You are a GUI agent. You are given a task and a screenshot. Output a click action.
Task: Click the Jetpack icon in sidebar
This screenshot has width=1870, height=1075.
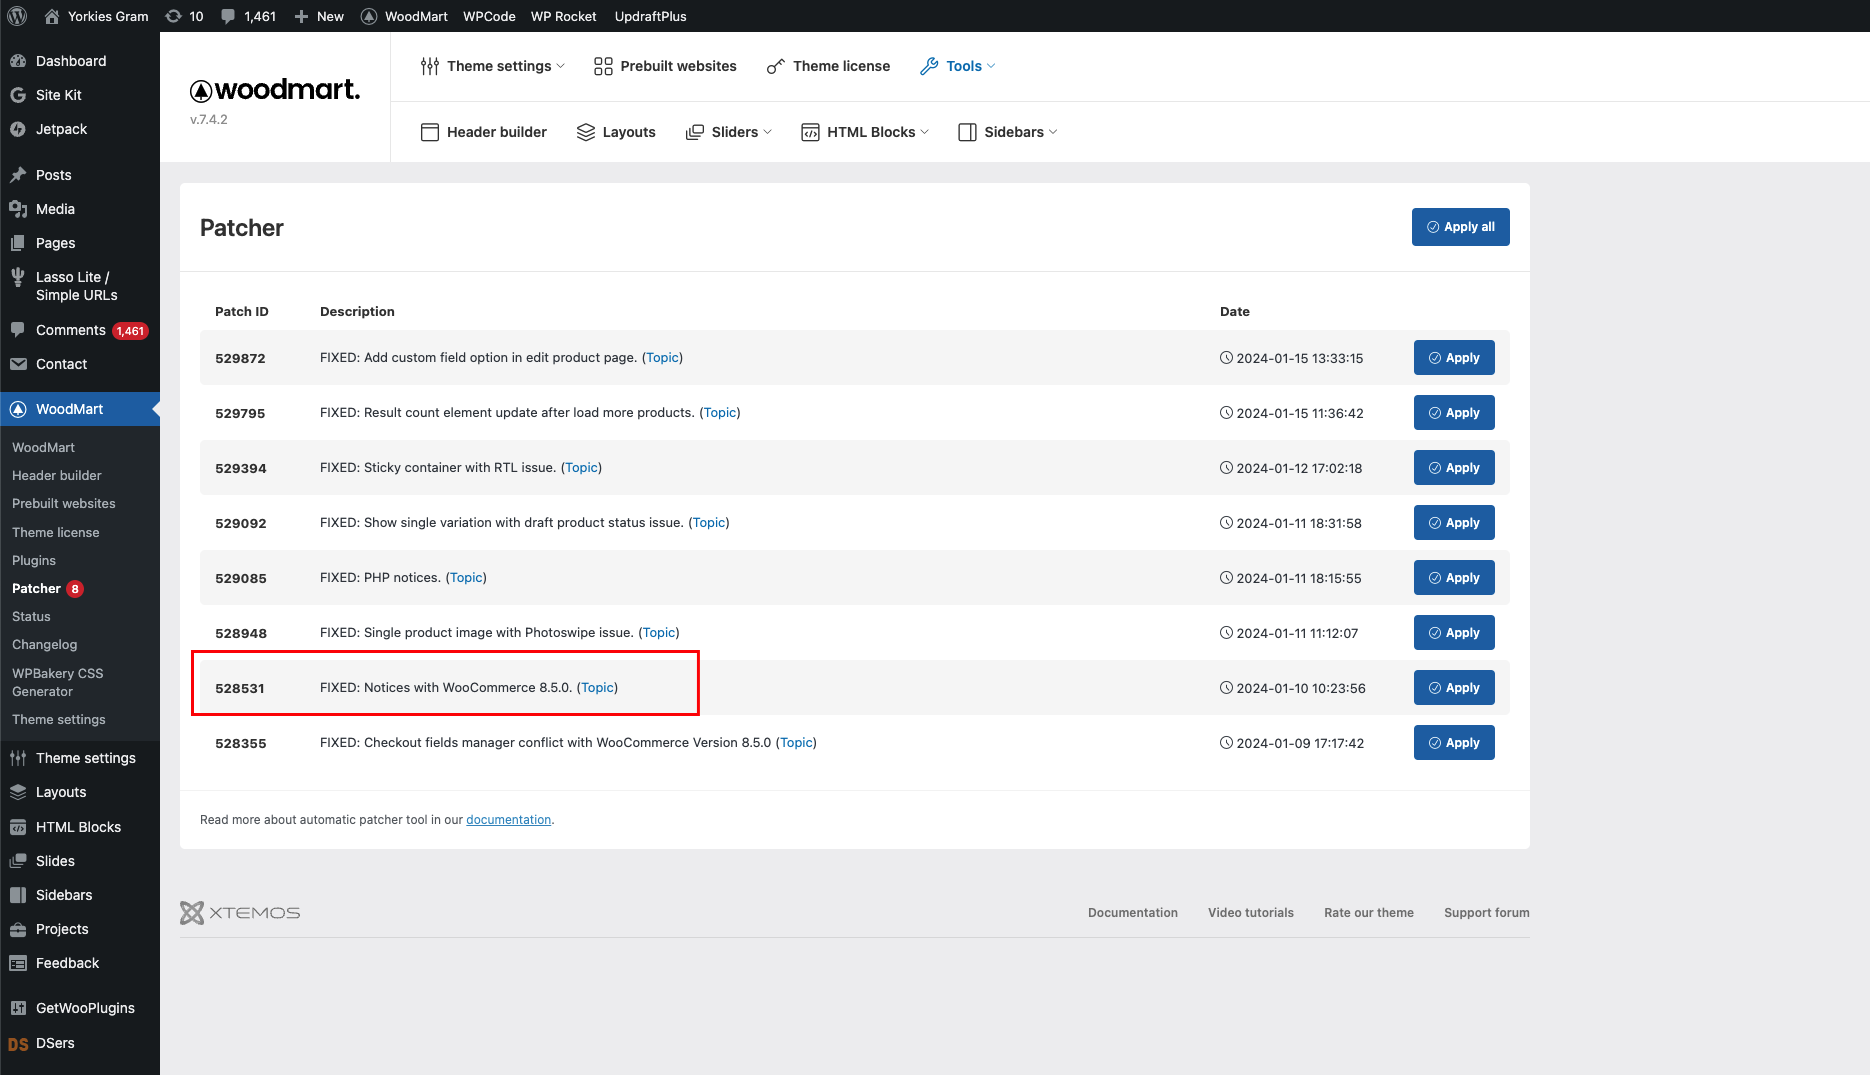18,129
